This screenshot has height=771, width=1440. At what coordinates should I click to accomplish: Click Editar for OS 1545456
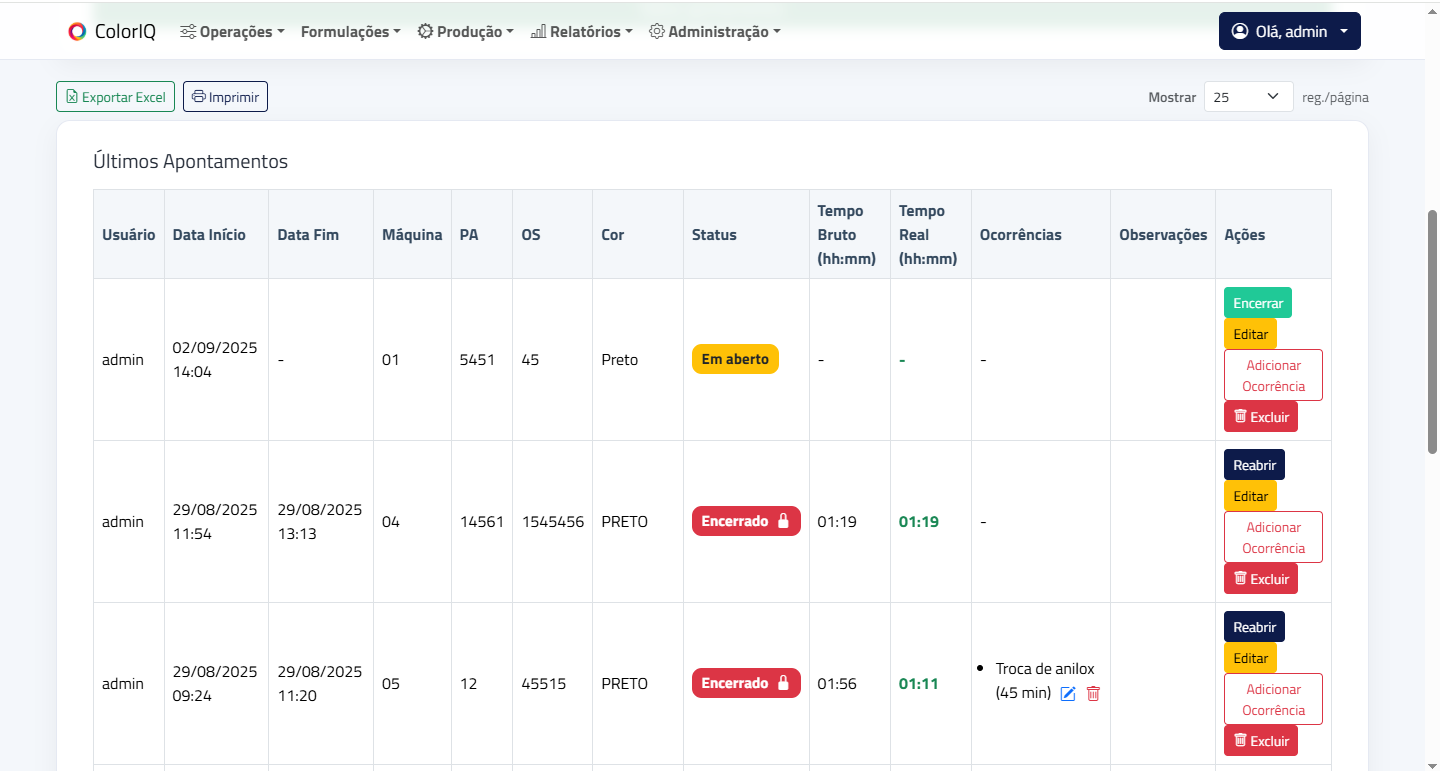[1250, 496]
